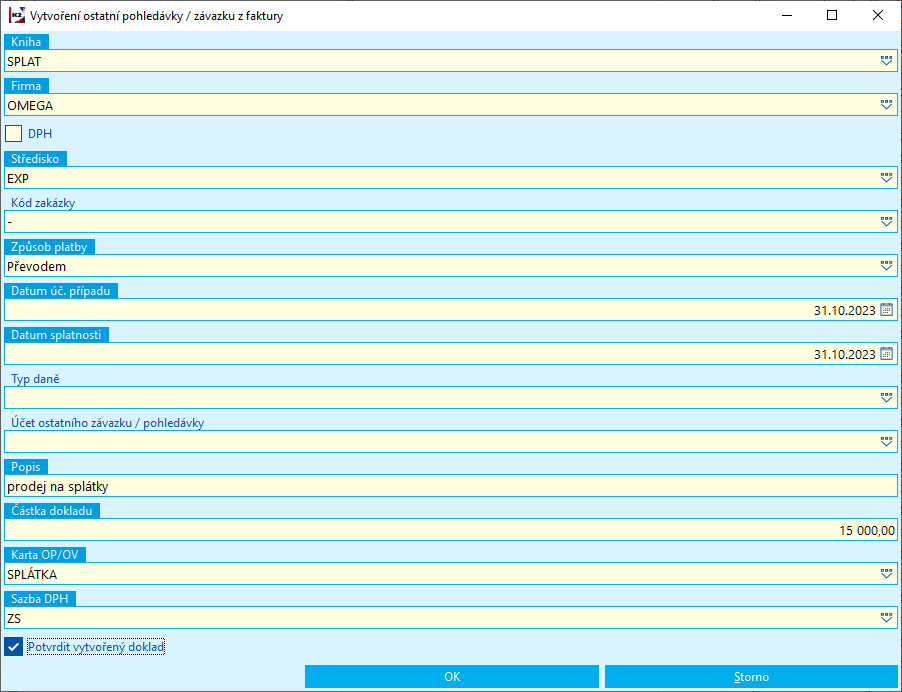902x692 pixels.
Task: Open calendar for Datum úč. případu
Action: pyautogui.click(x=886, y=309)
